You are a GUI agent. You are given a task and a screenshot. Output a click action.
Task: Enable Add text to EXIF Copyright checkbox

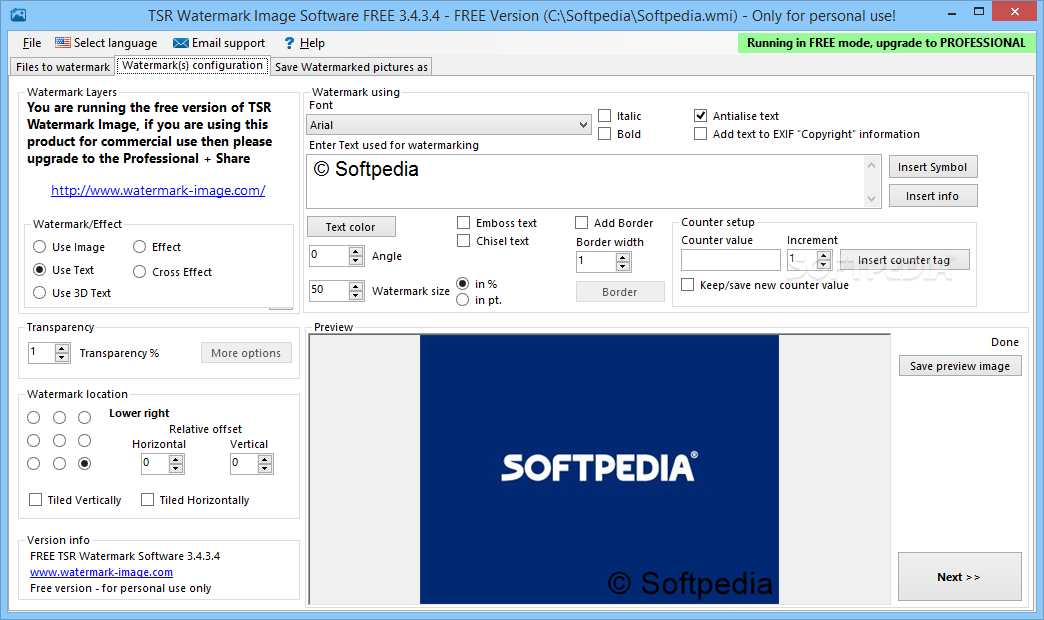700,134
